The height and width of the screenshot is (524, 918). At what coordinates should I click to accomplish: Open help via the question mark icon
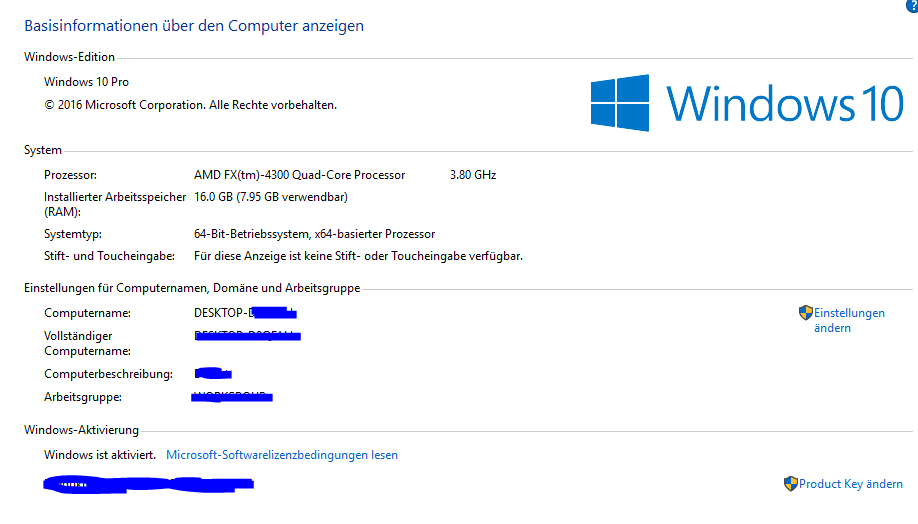tap(912, 5)
